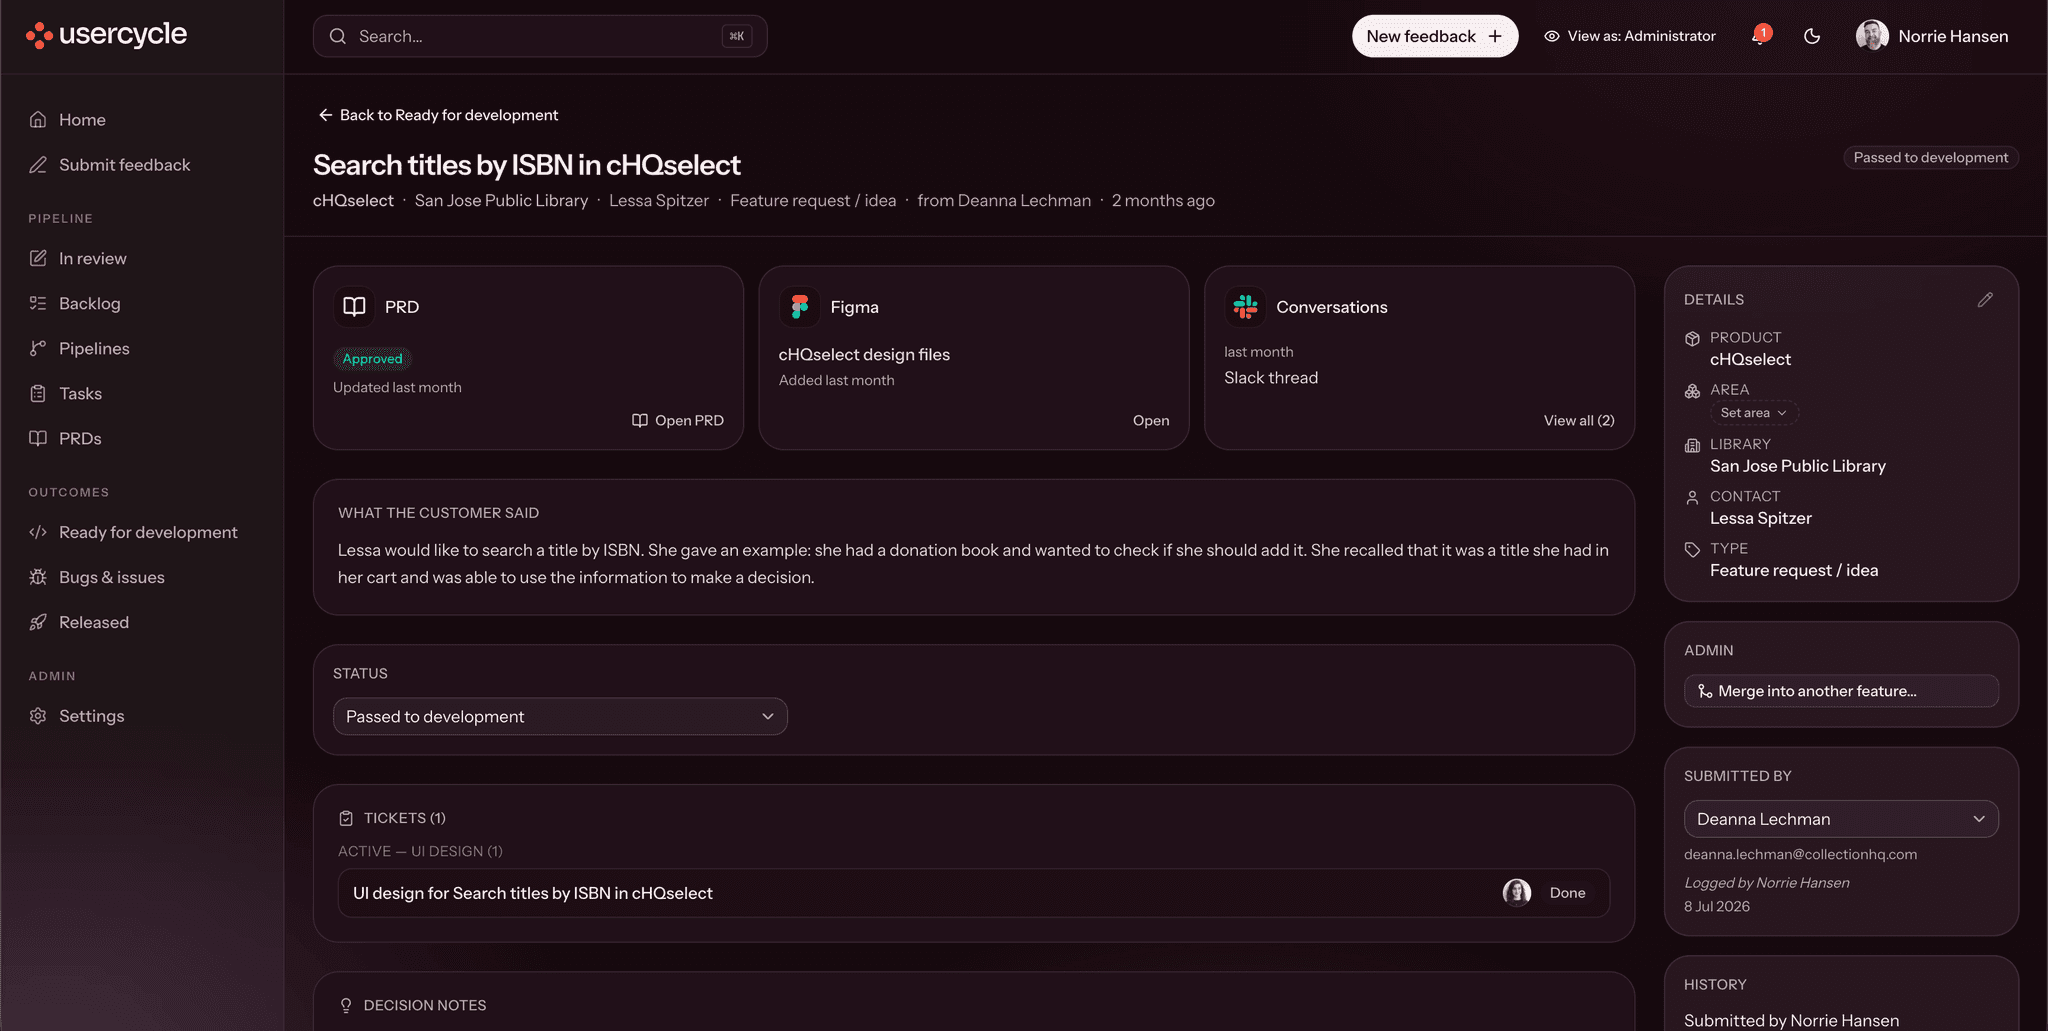
Task: Click the Slack thread conversation entry
Action: click(x=1270, y=378)
